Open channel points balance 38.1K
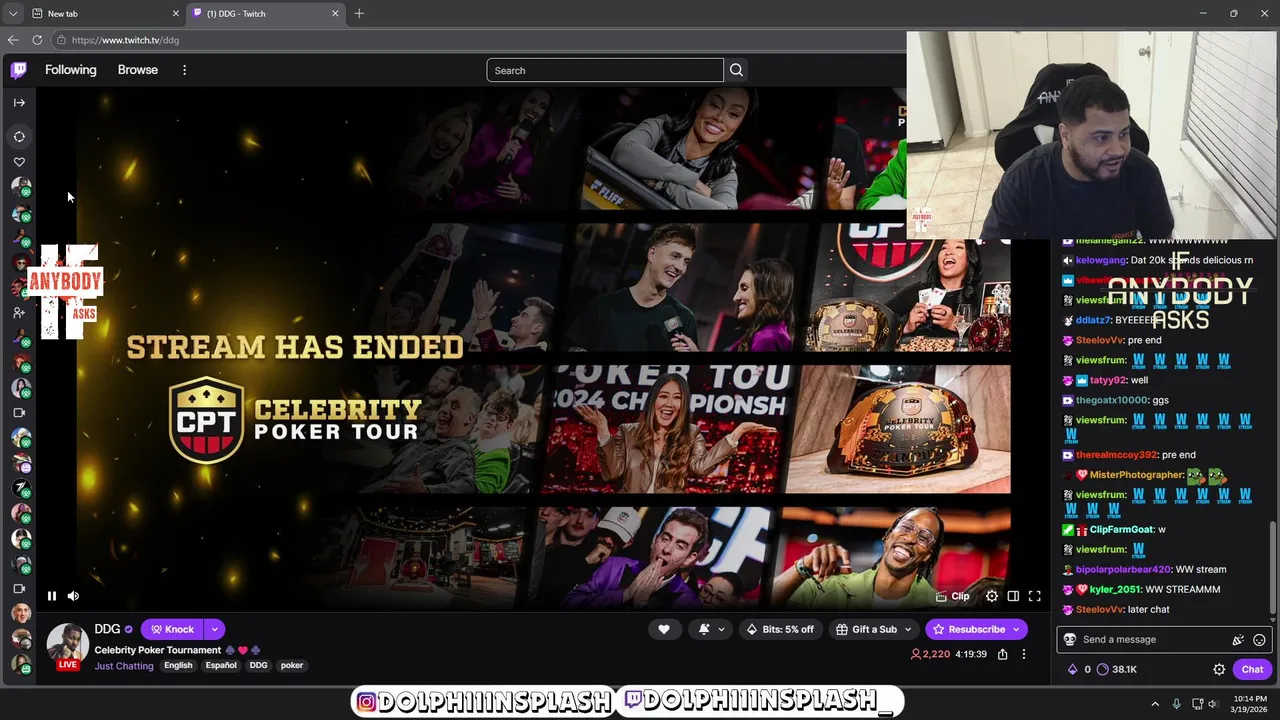Image resolution: width=1280 pixels, height=720 pixels. [x=1116, y=669]
